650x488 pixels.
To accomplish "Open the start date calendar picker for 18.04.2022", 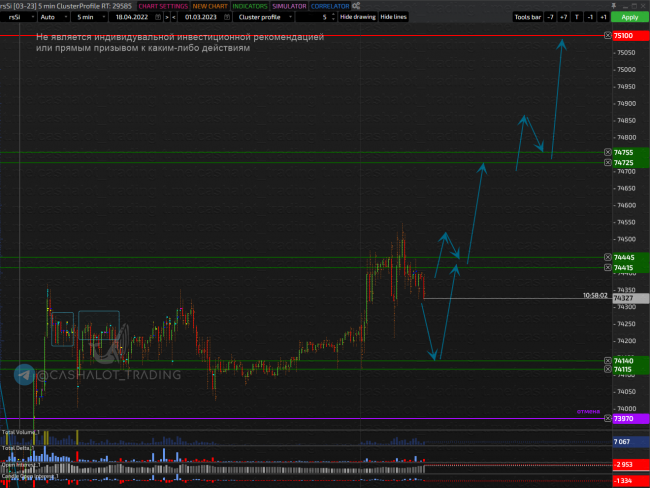I will point(158,17).
